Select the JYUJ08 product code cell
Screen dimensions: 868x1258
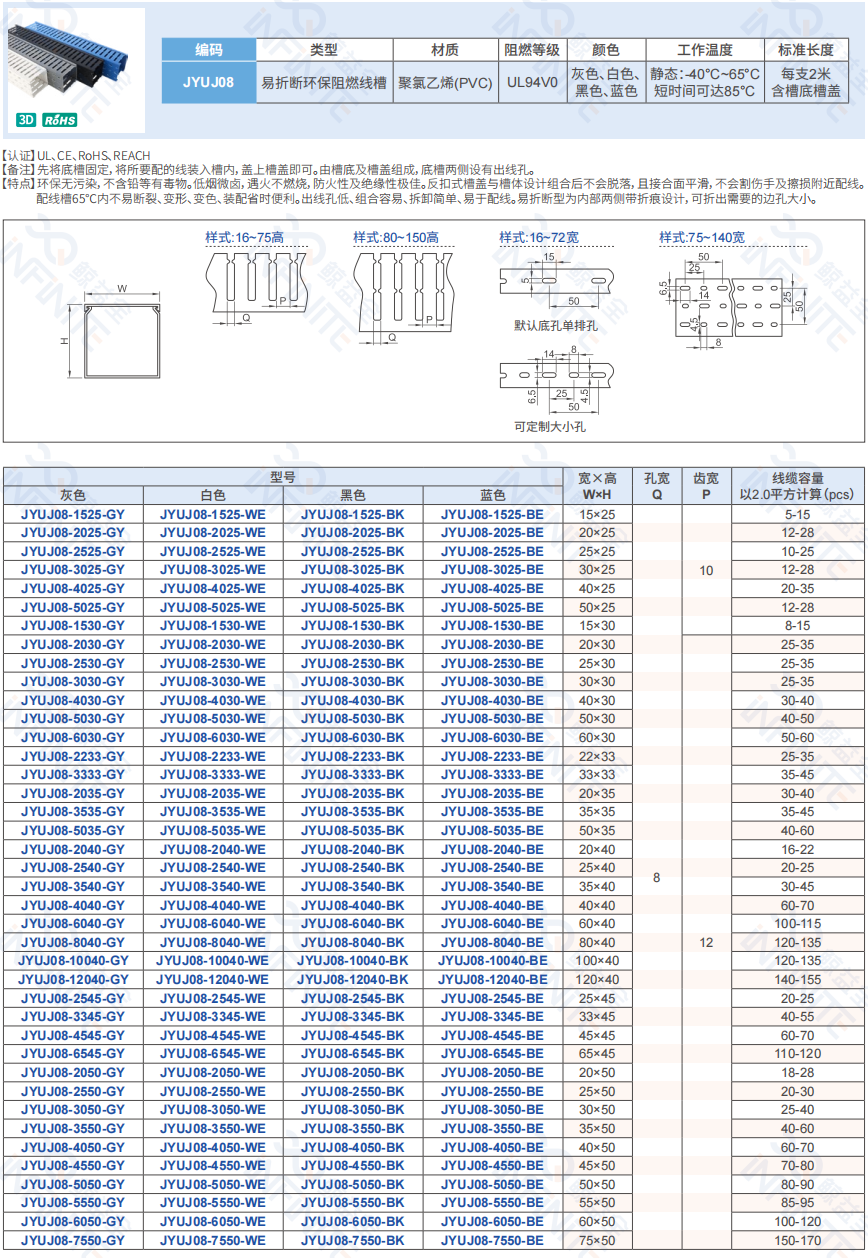click(x=209, y=82)
